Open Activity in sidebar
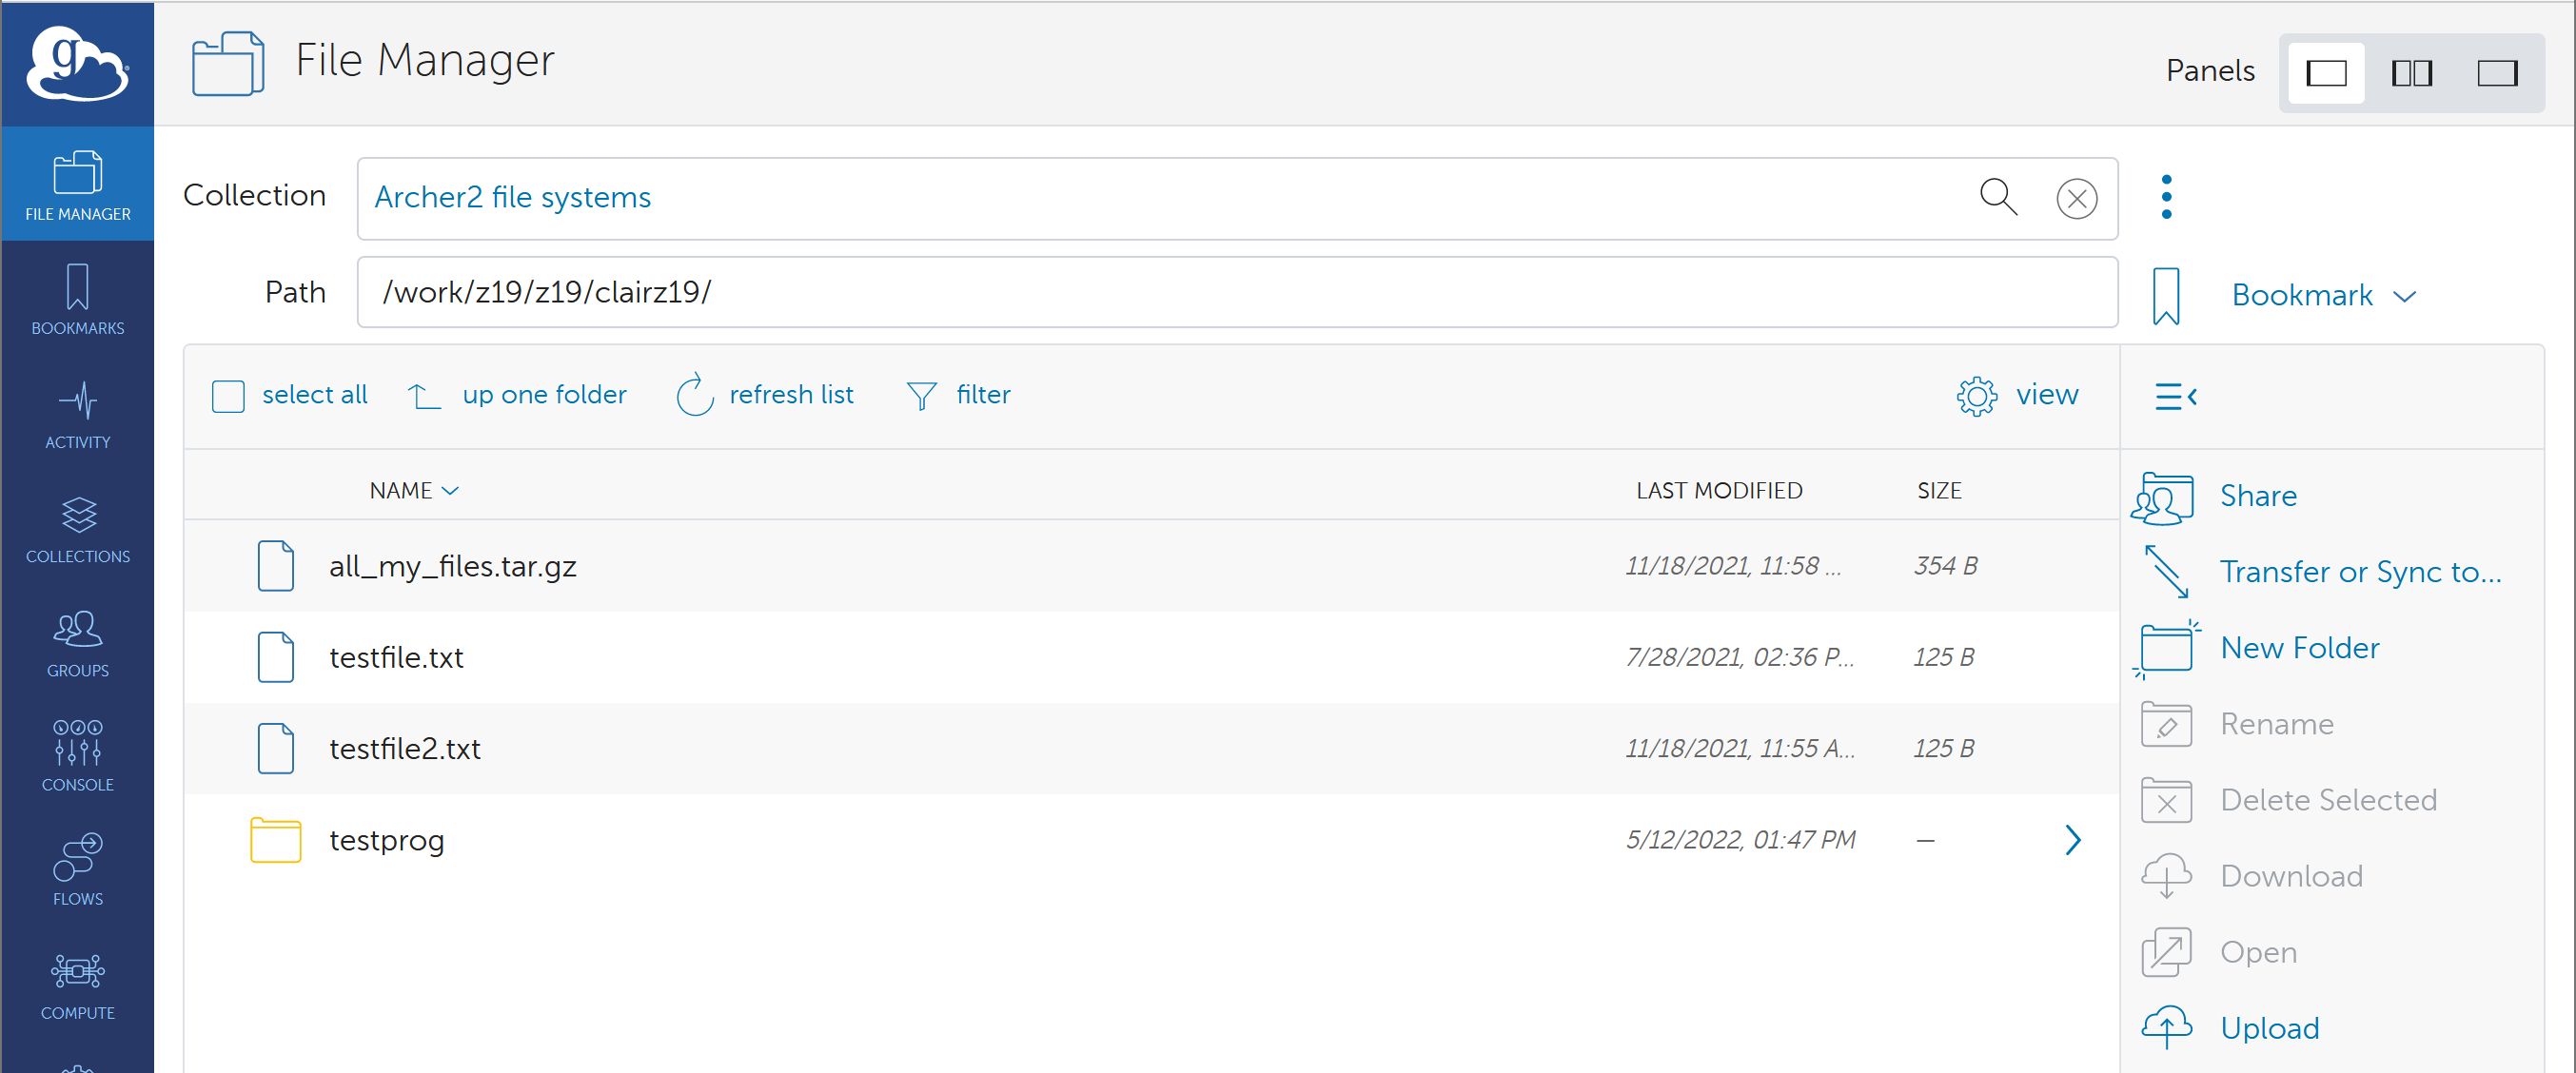 click(77, 413)
